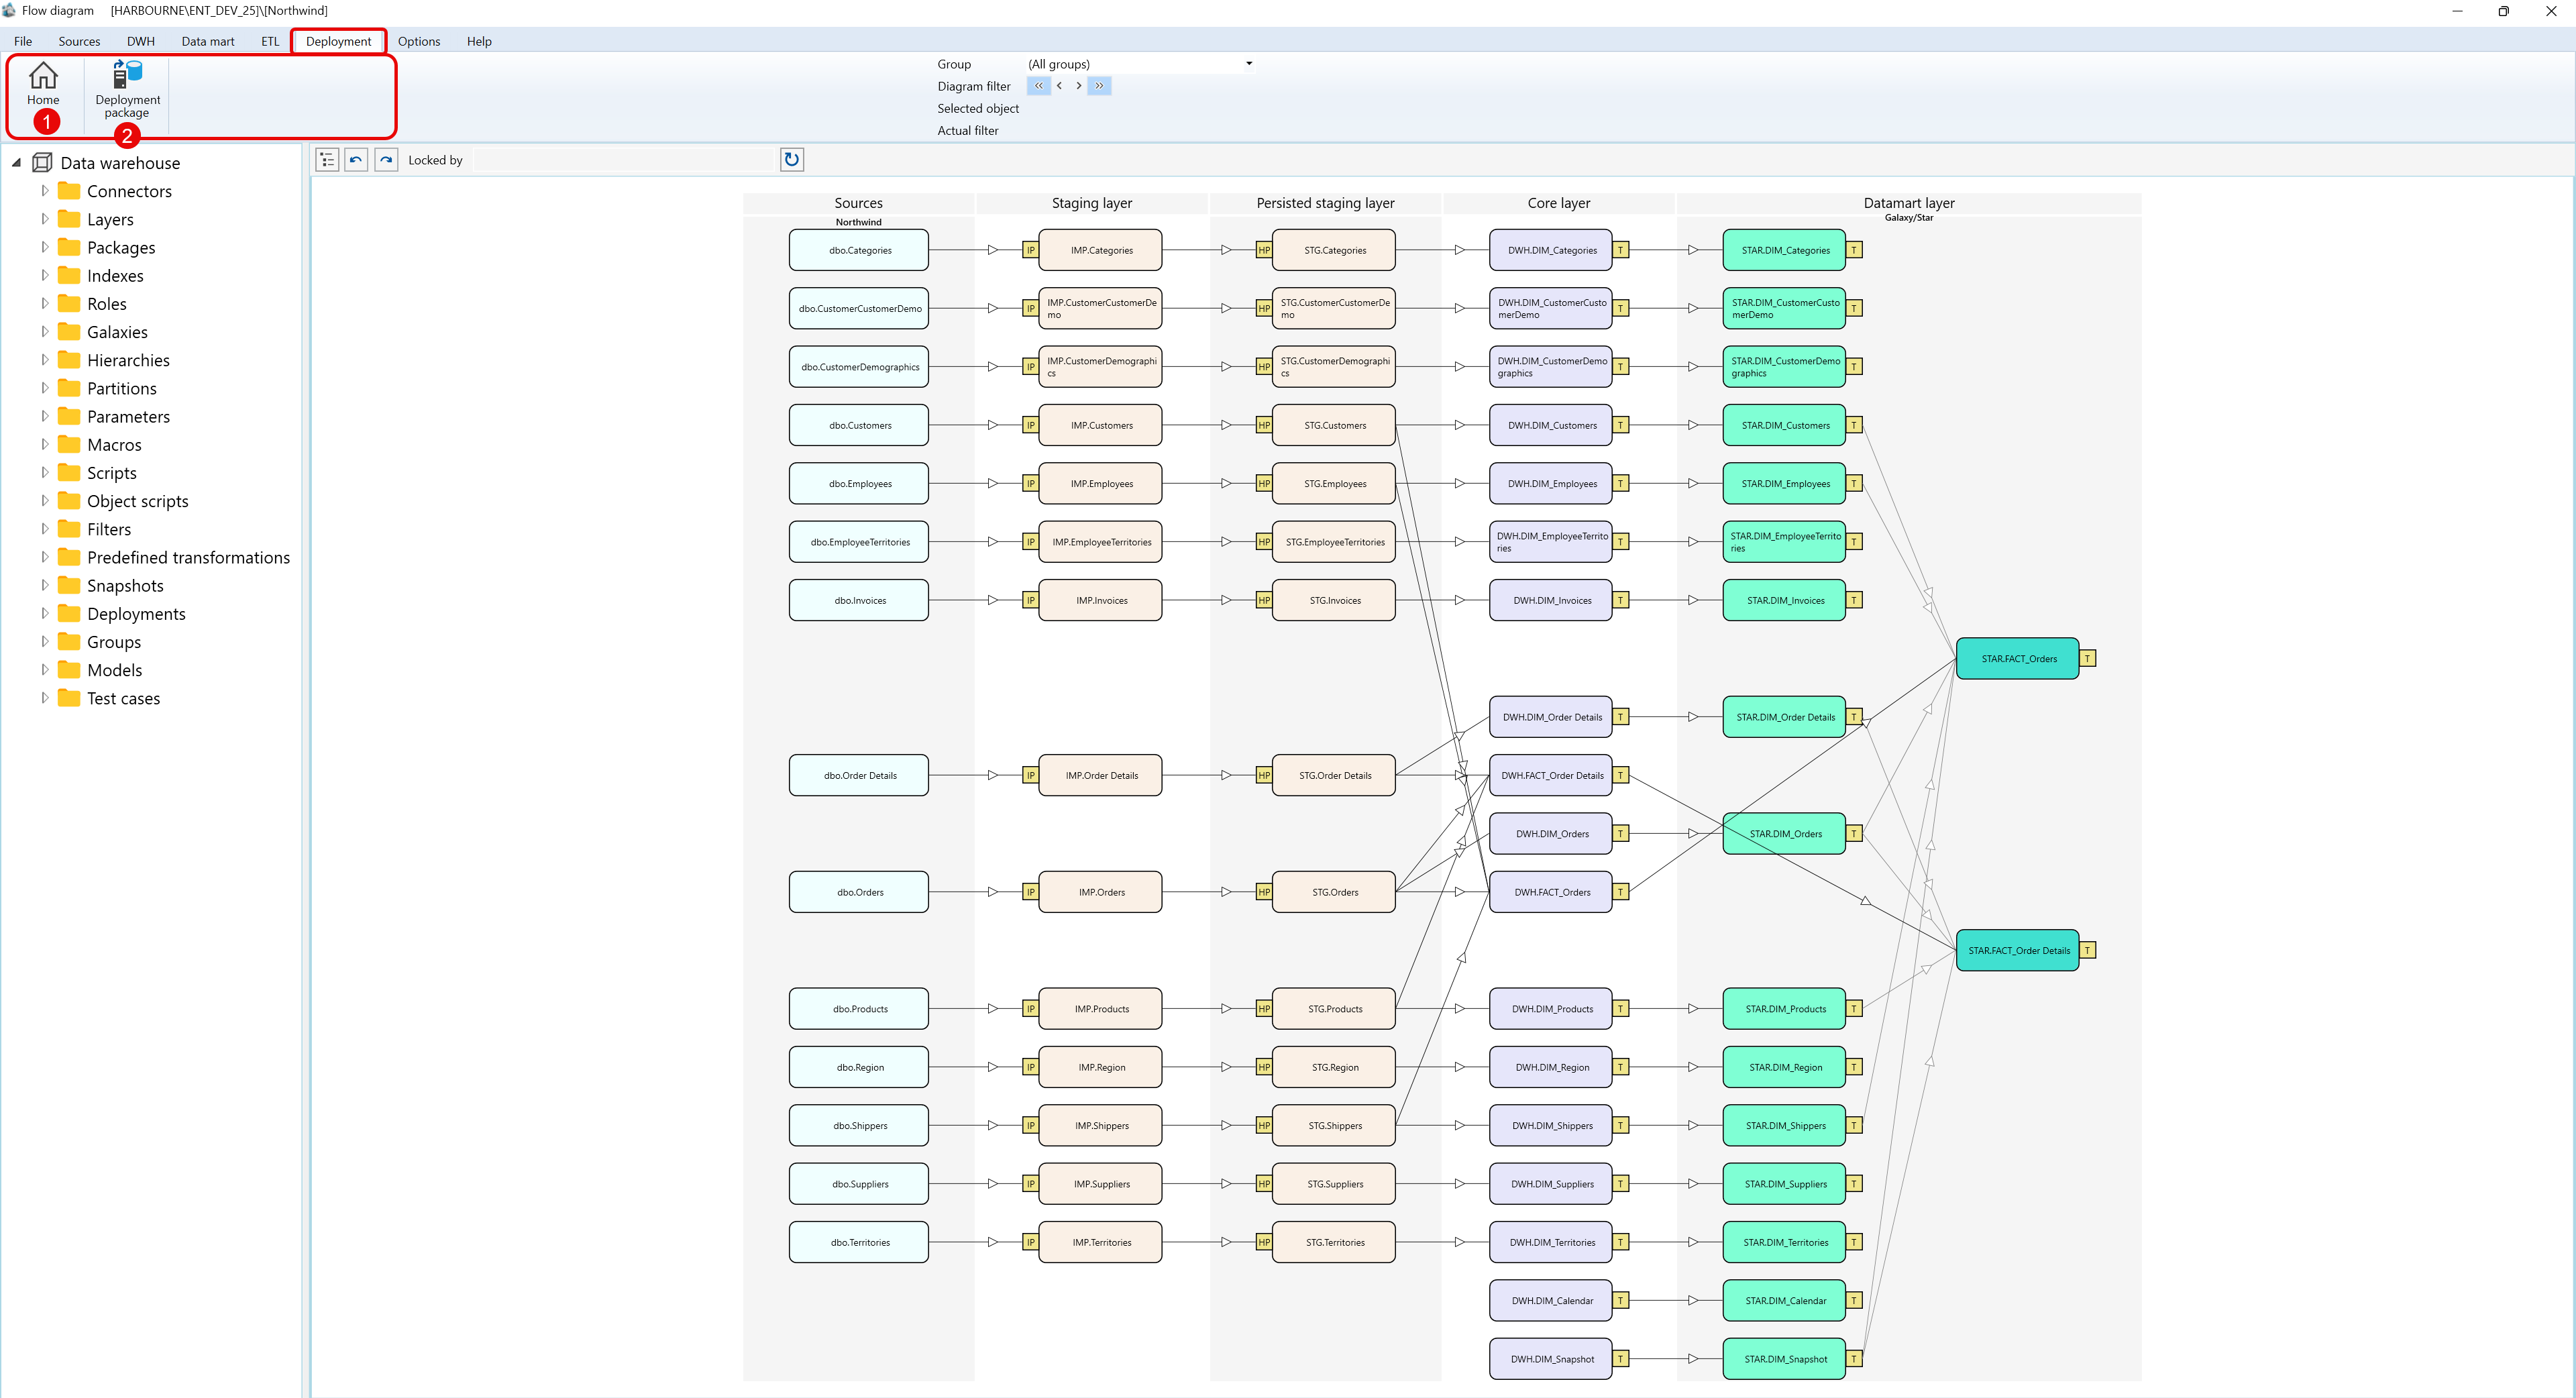Open the File menu
The image size is (2576, 1398).
click(23, 41)
